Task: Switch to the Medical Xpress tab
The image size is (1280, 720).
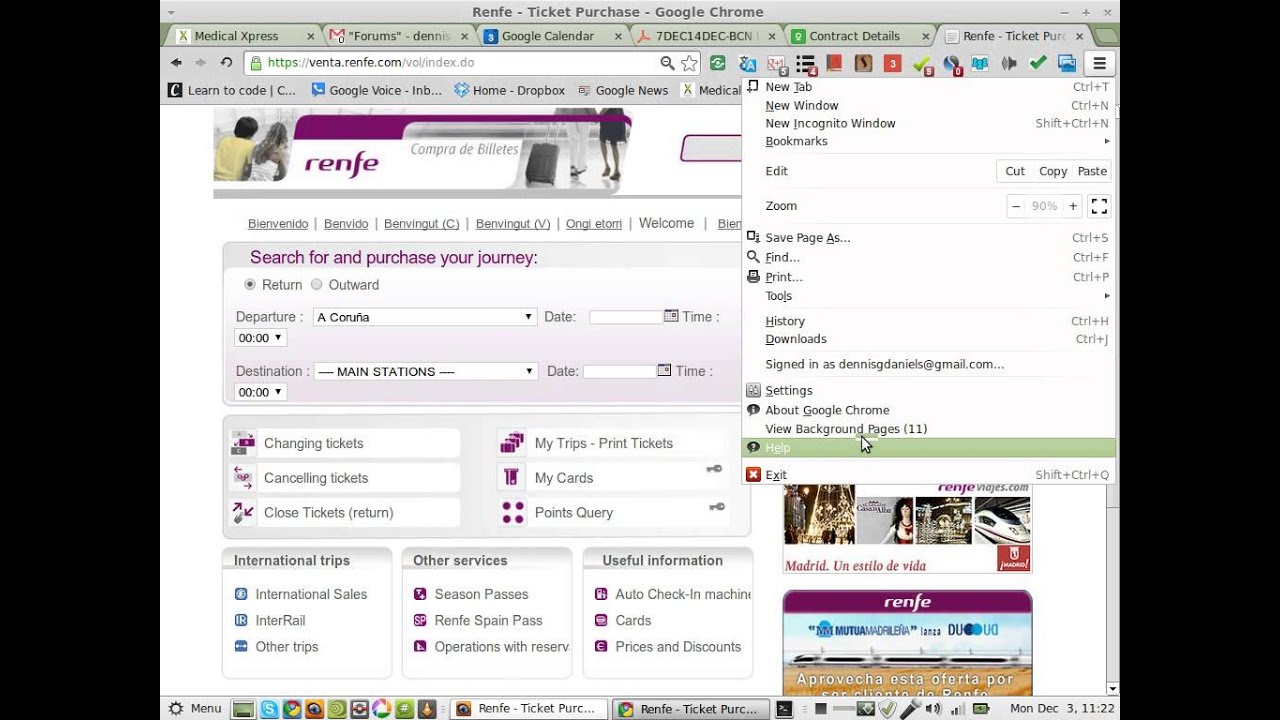Action: pos(242,36)
